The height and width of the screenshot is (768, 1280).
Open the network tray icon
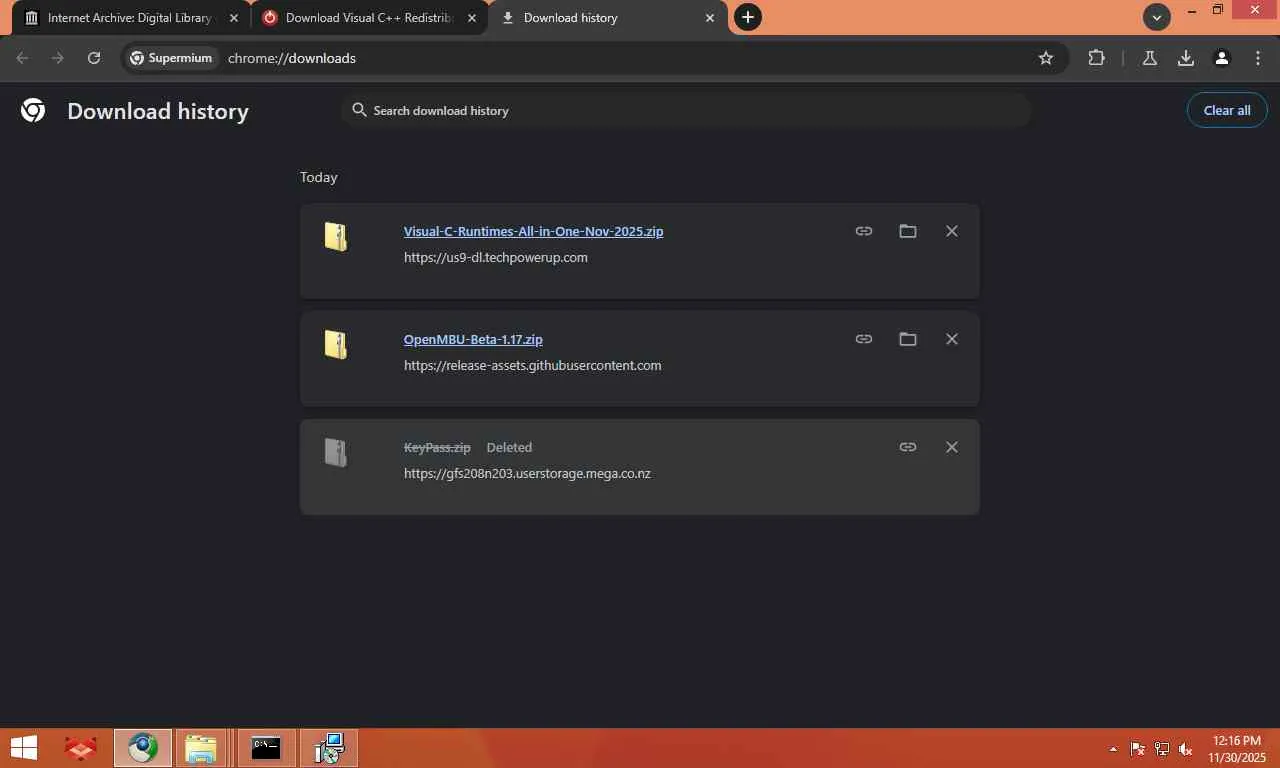tap(1162, 749)
